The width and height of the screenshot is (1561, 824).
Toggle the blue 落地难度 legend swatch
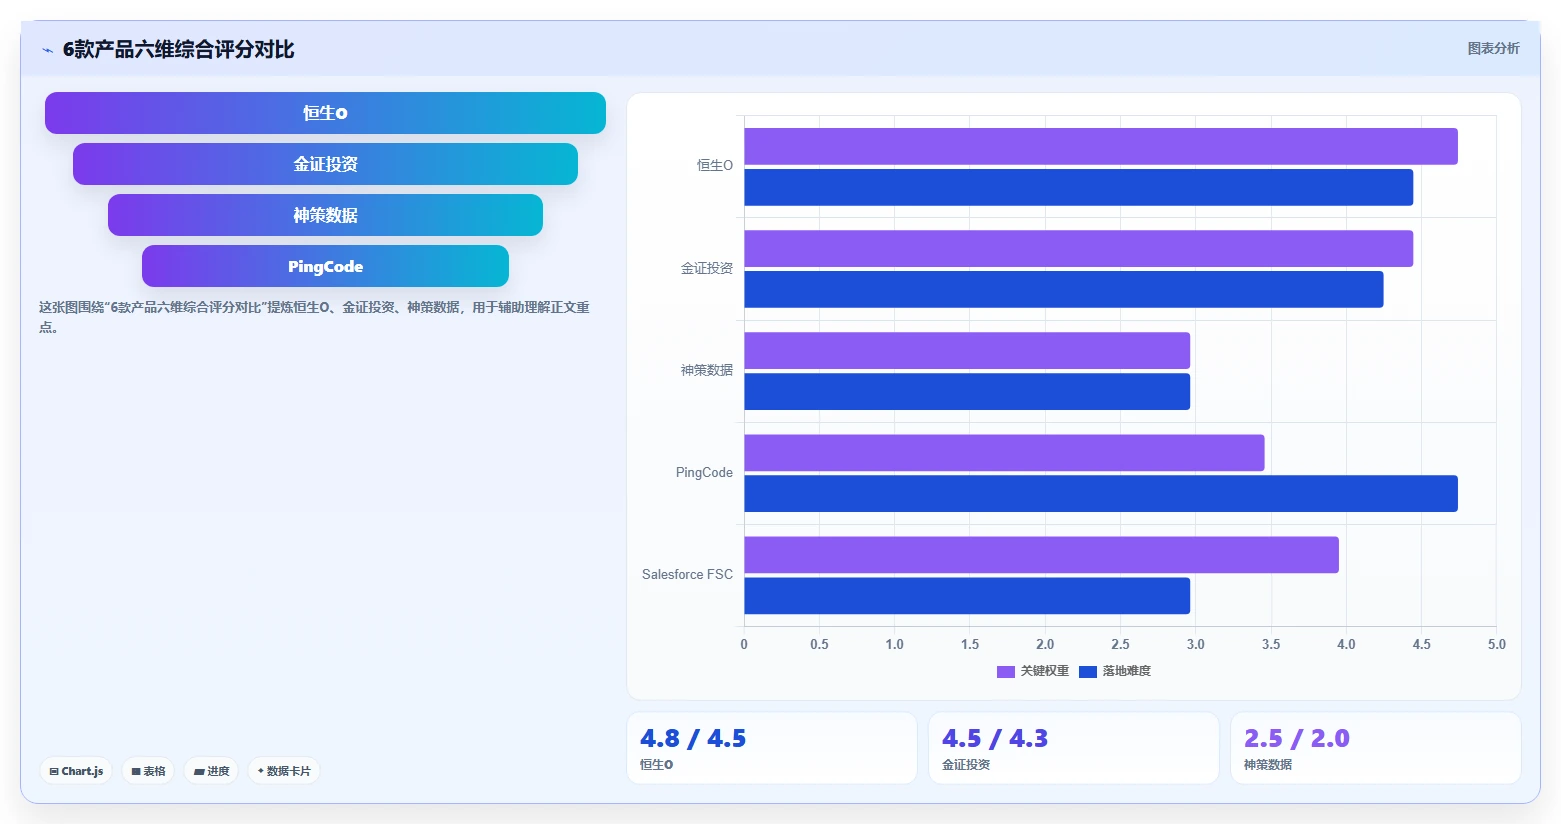coord(1088,671)
